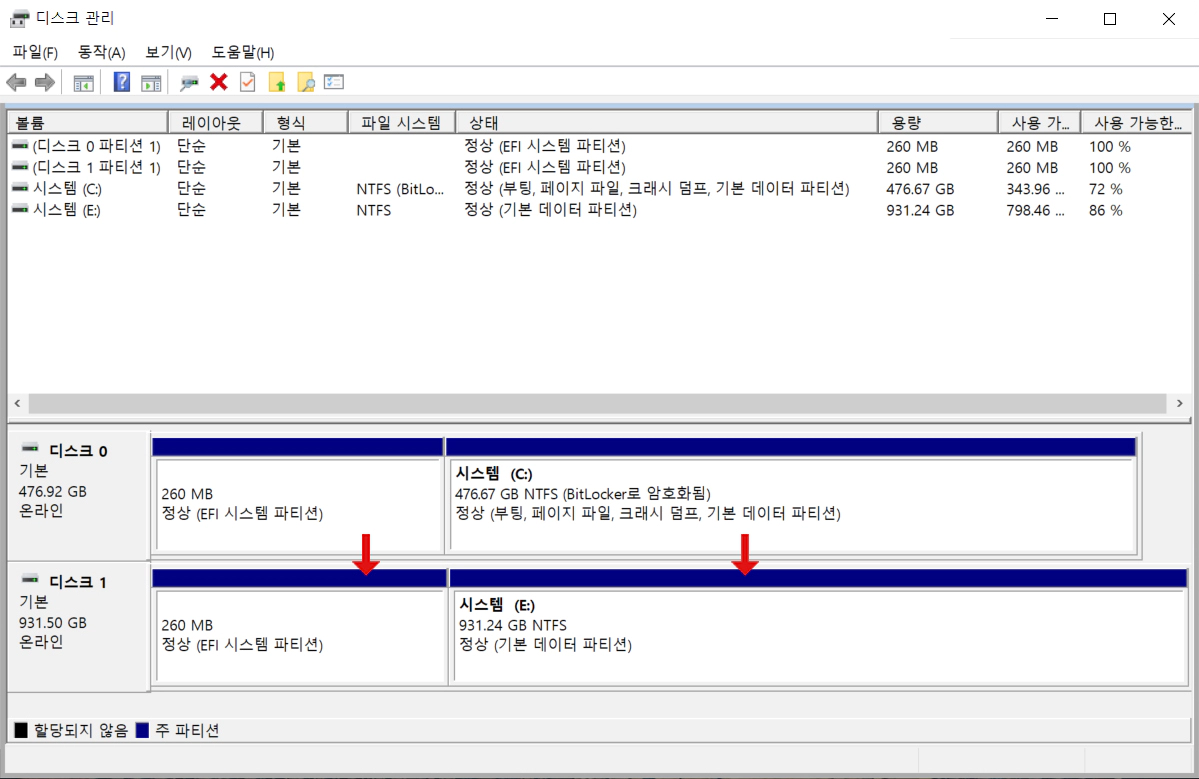Click the yellow folder with green arrow icon
The width and height of the screenshot is (1199, 779).
click(x=277, y=83)
